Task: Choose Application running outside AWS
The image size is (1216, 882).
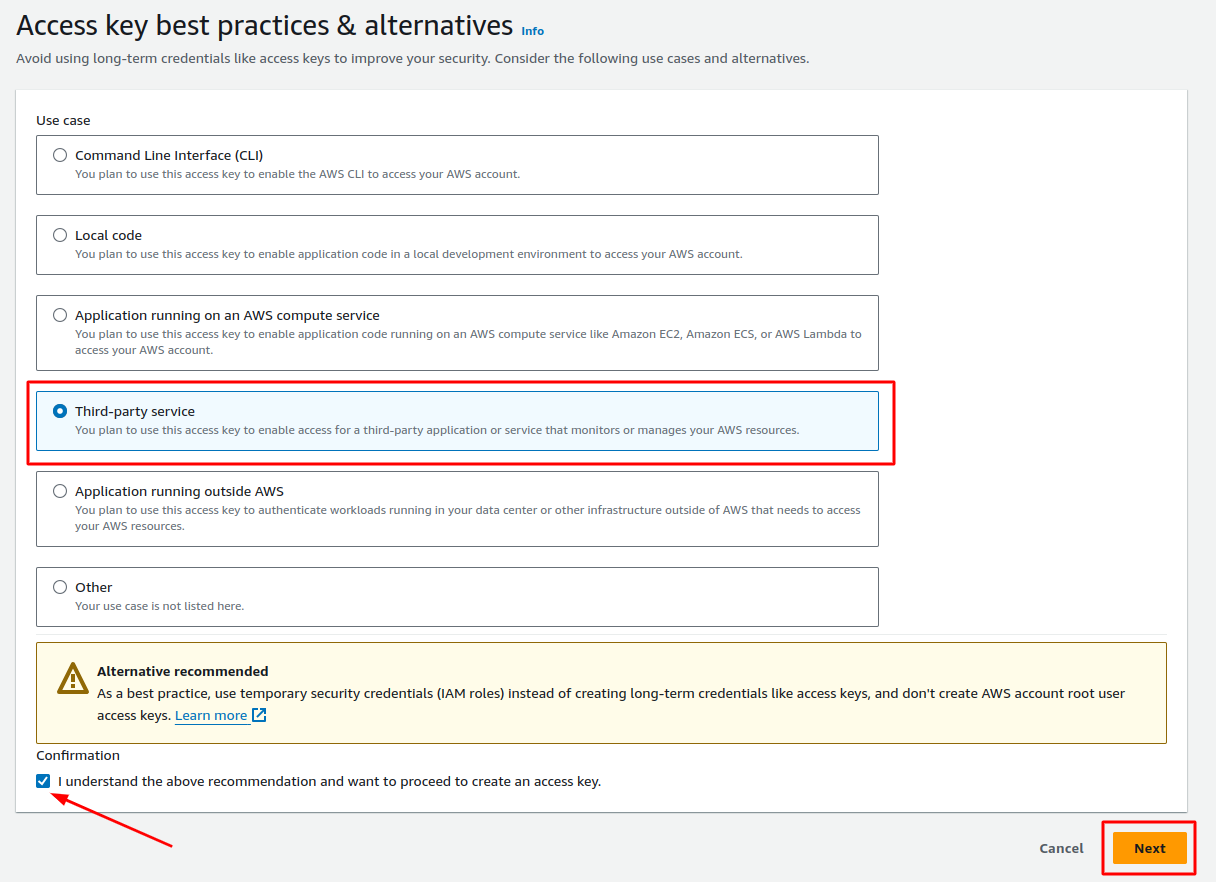Action: (x=60, y=491)
